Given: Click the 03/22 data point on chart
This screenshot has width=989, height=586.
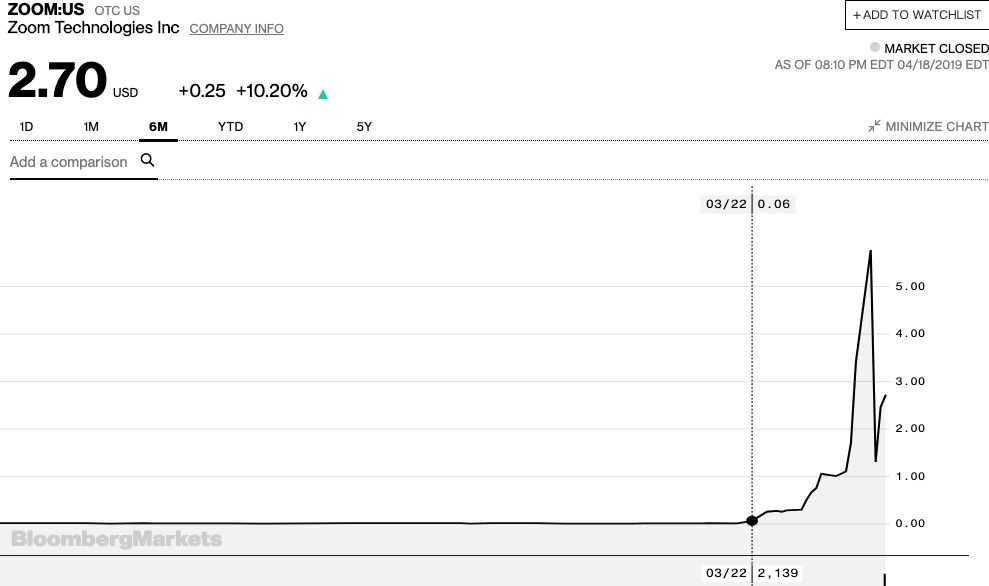Looking at the screenshot, I should pos(752,520).
